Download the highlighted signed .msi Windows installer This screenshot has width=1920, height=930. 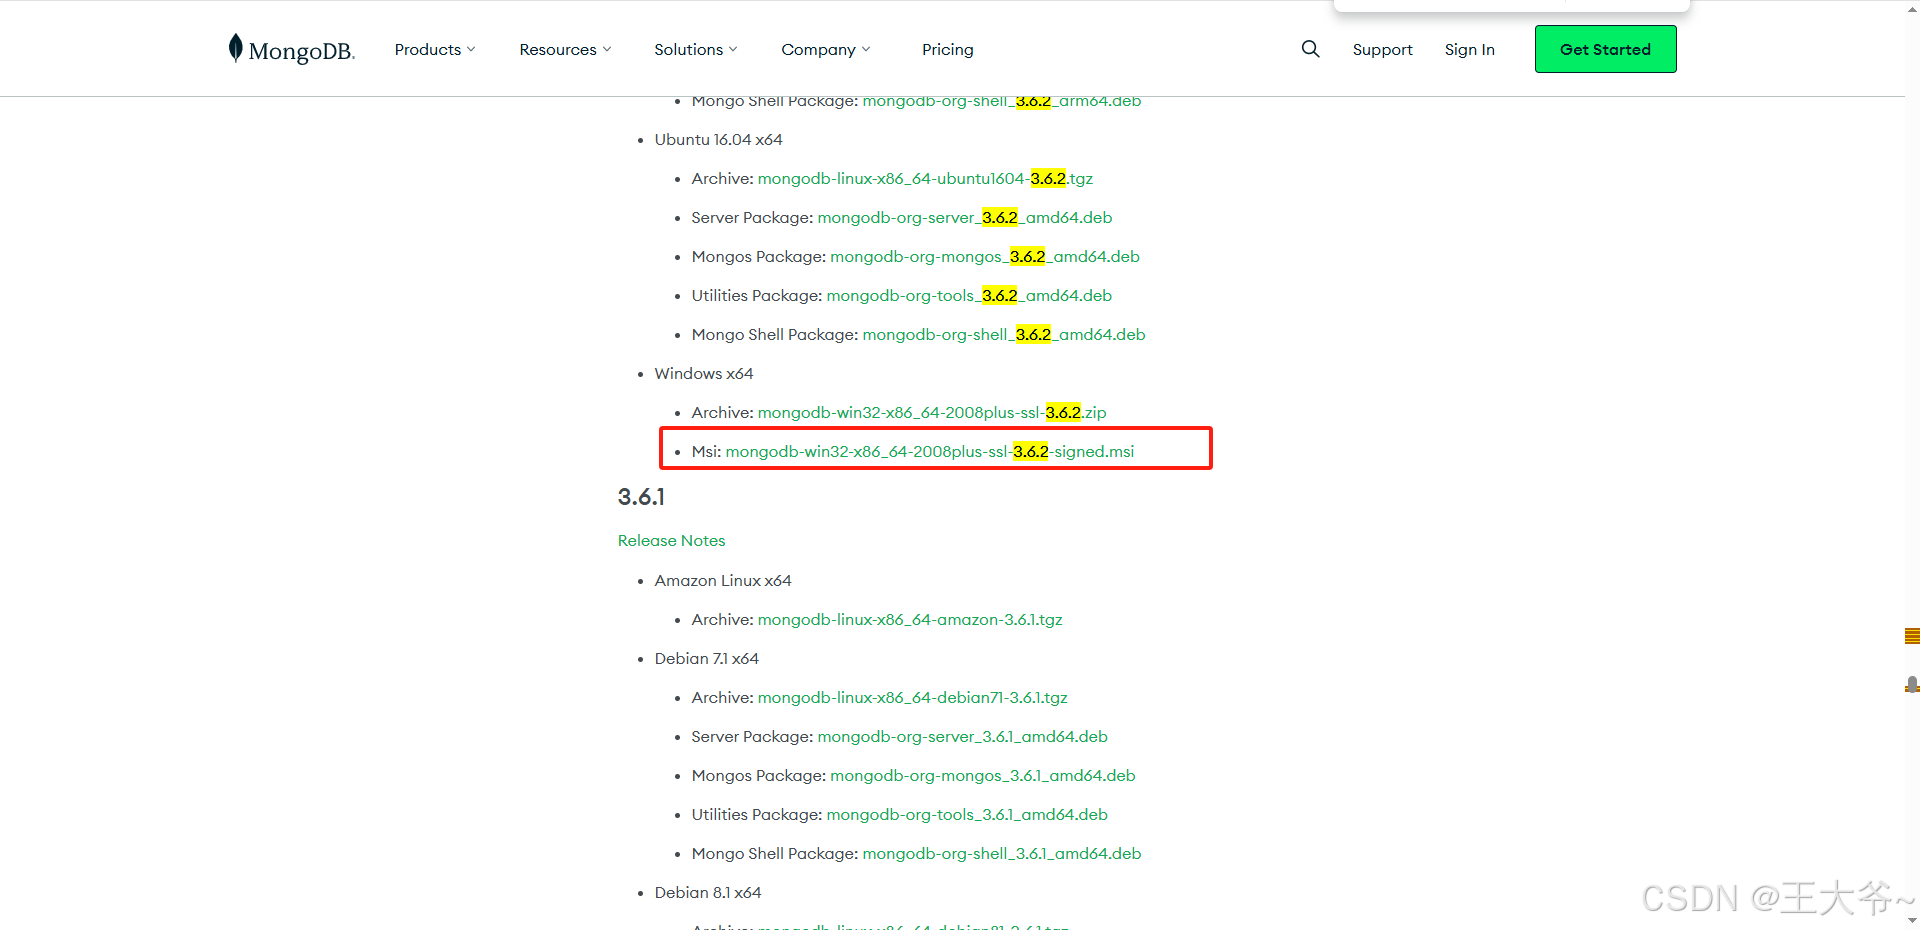930,451
